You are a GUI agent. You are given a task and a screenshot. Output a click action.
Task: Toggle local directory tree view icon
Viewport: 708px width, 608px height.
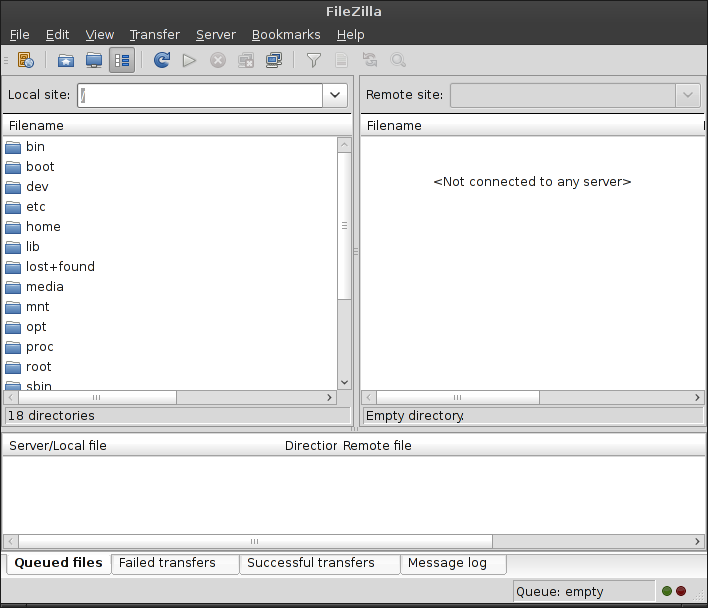[66, 60]
